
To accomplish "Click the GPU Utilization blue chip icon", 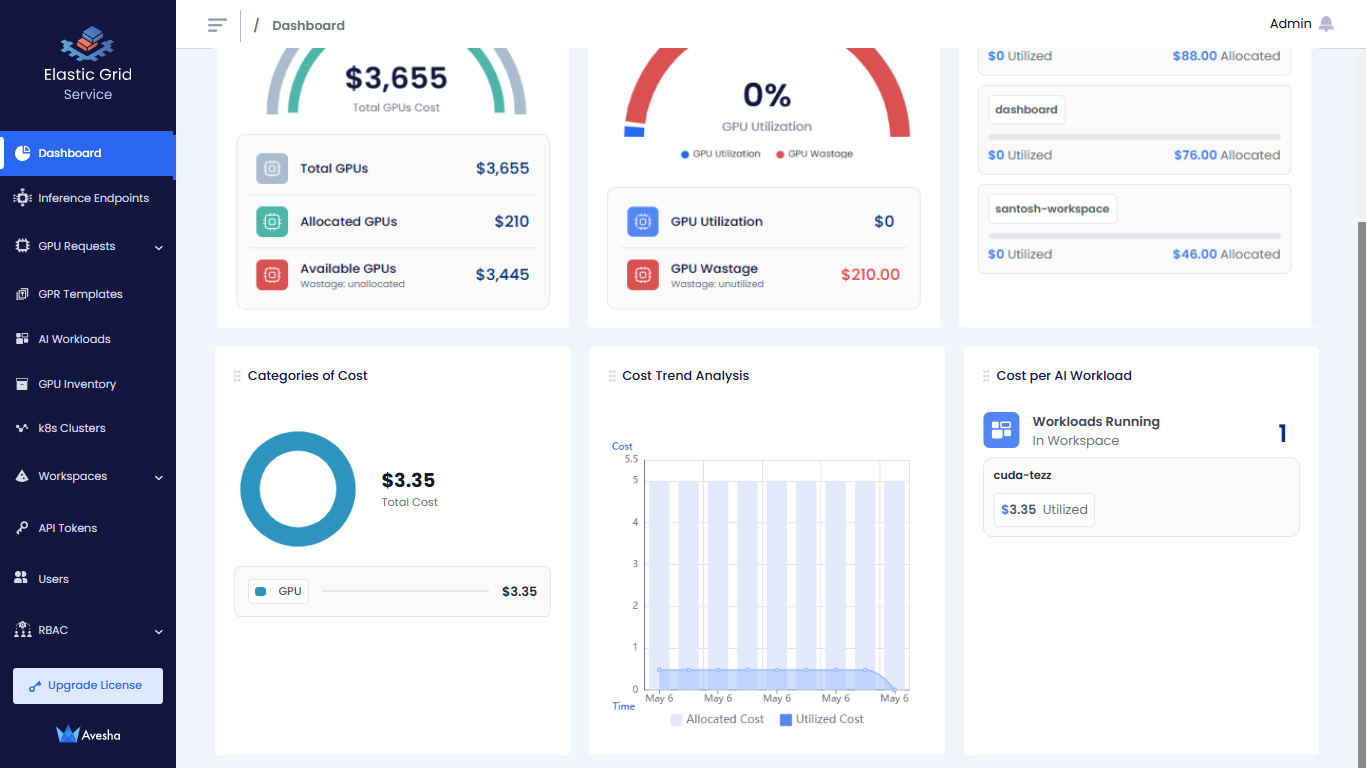I will point(643,222).
